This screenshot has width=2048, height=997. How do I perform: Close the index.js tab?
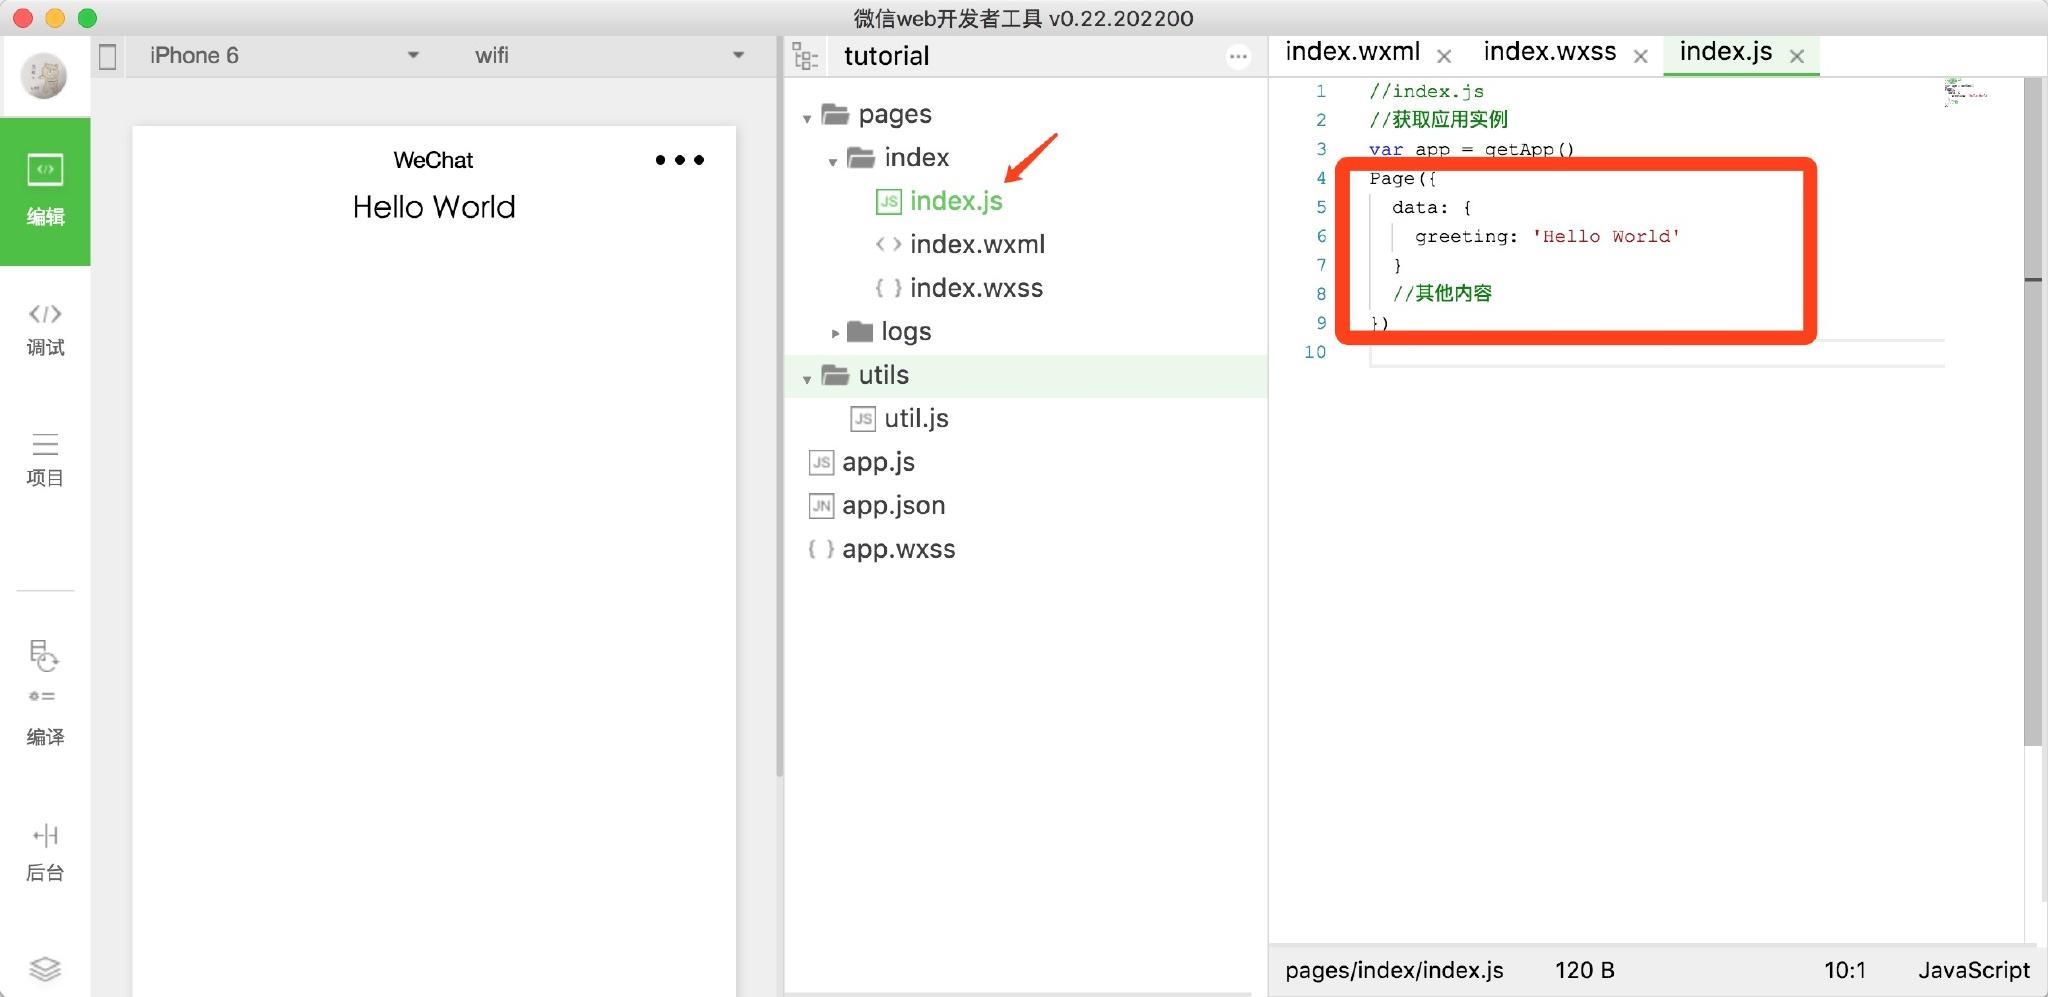point(1797,57)
